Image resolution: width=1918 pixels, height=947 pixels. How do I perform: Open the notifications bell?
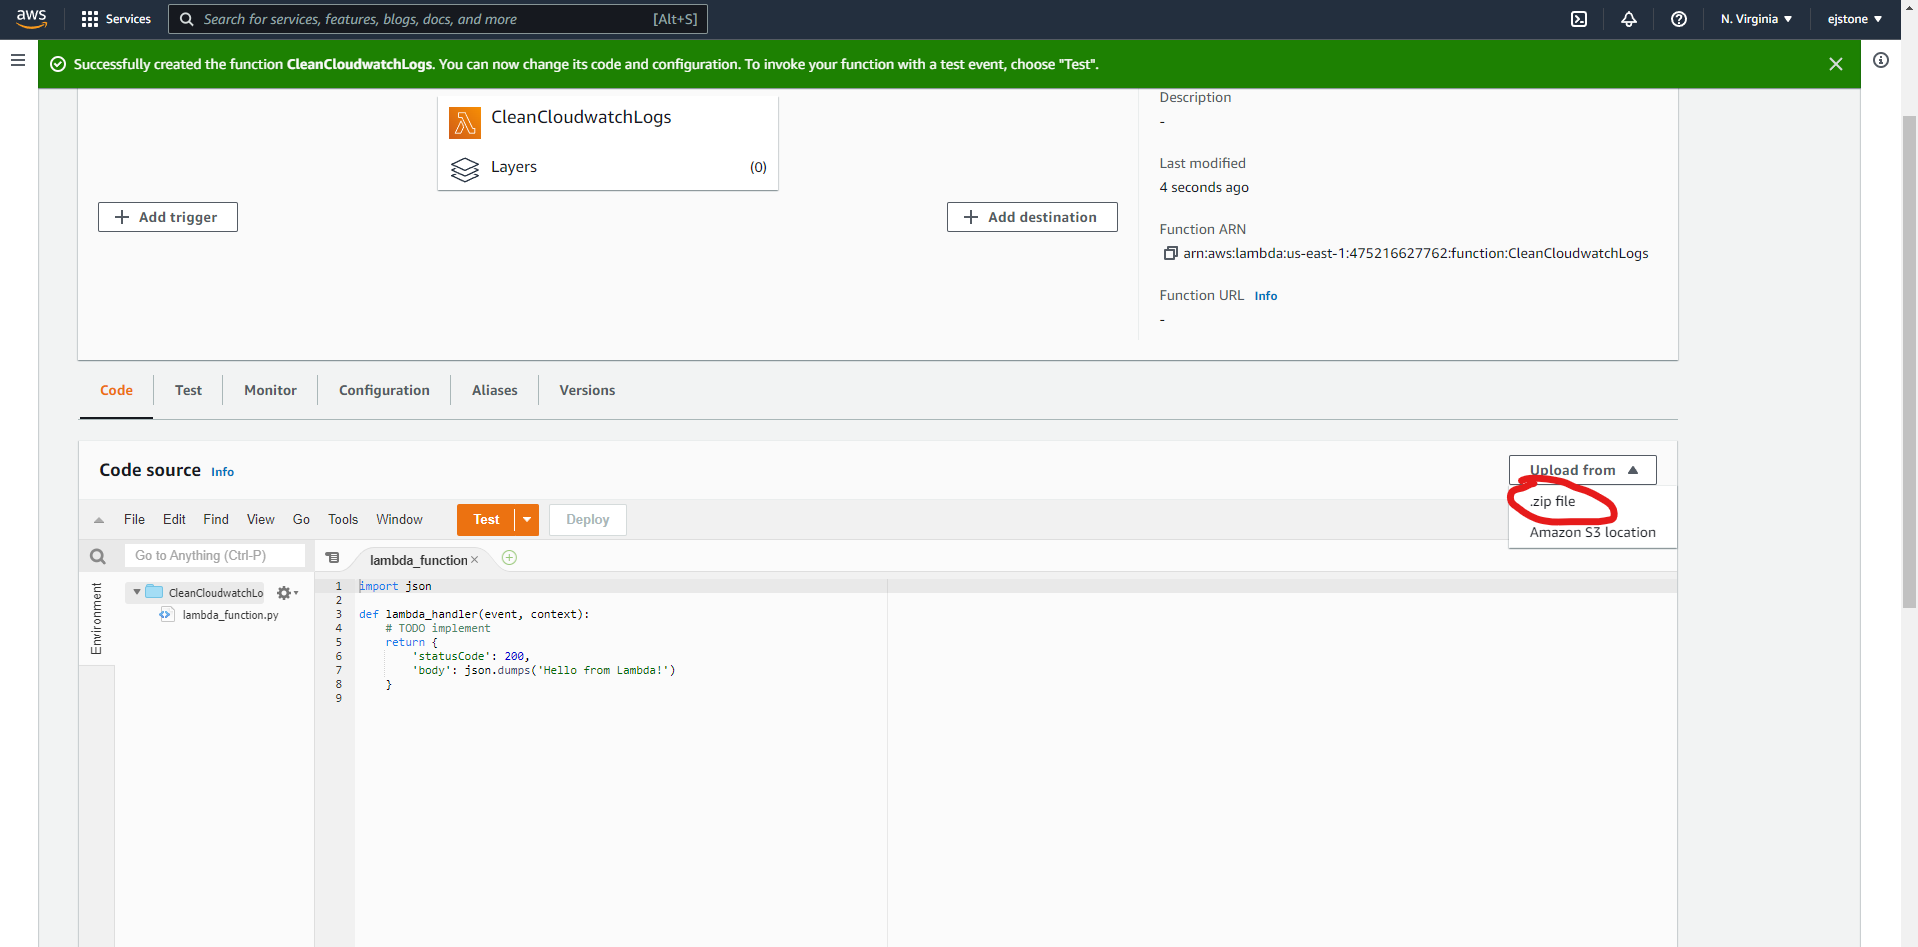(1629, 19)
